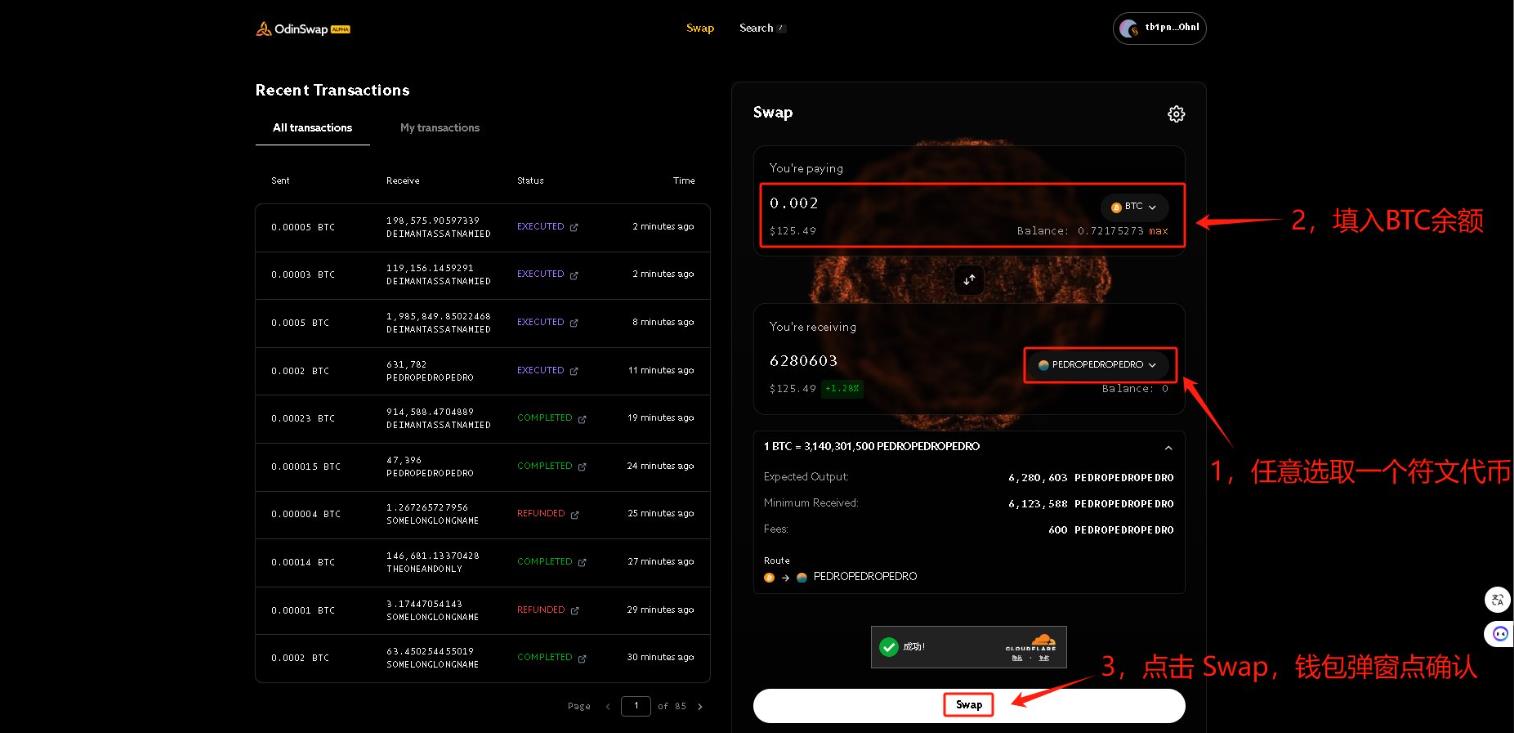Open the PEDROPEDROPEDRO receiving token dropdown

click(1099, 365)
